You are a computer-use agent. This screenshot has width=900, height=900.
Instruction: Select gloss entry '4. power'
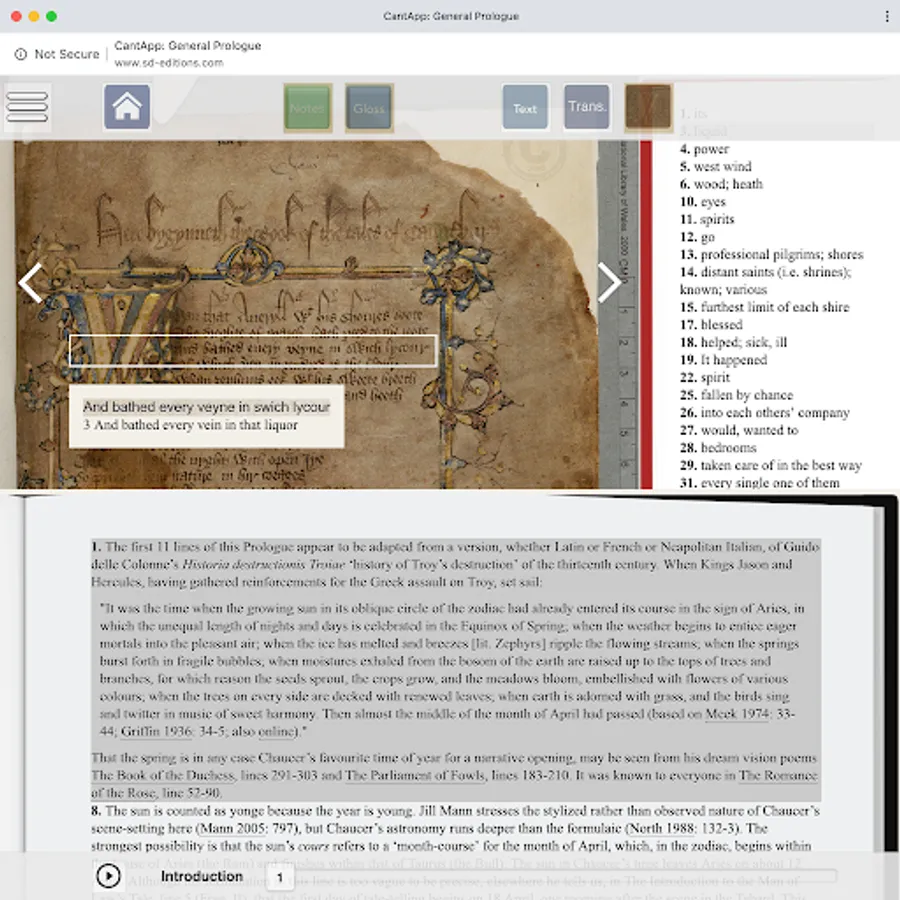pyautogui.click(x=704, y=149)
